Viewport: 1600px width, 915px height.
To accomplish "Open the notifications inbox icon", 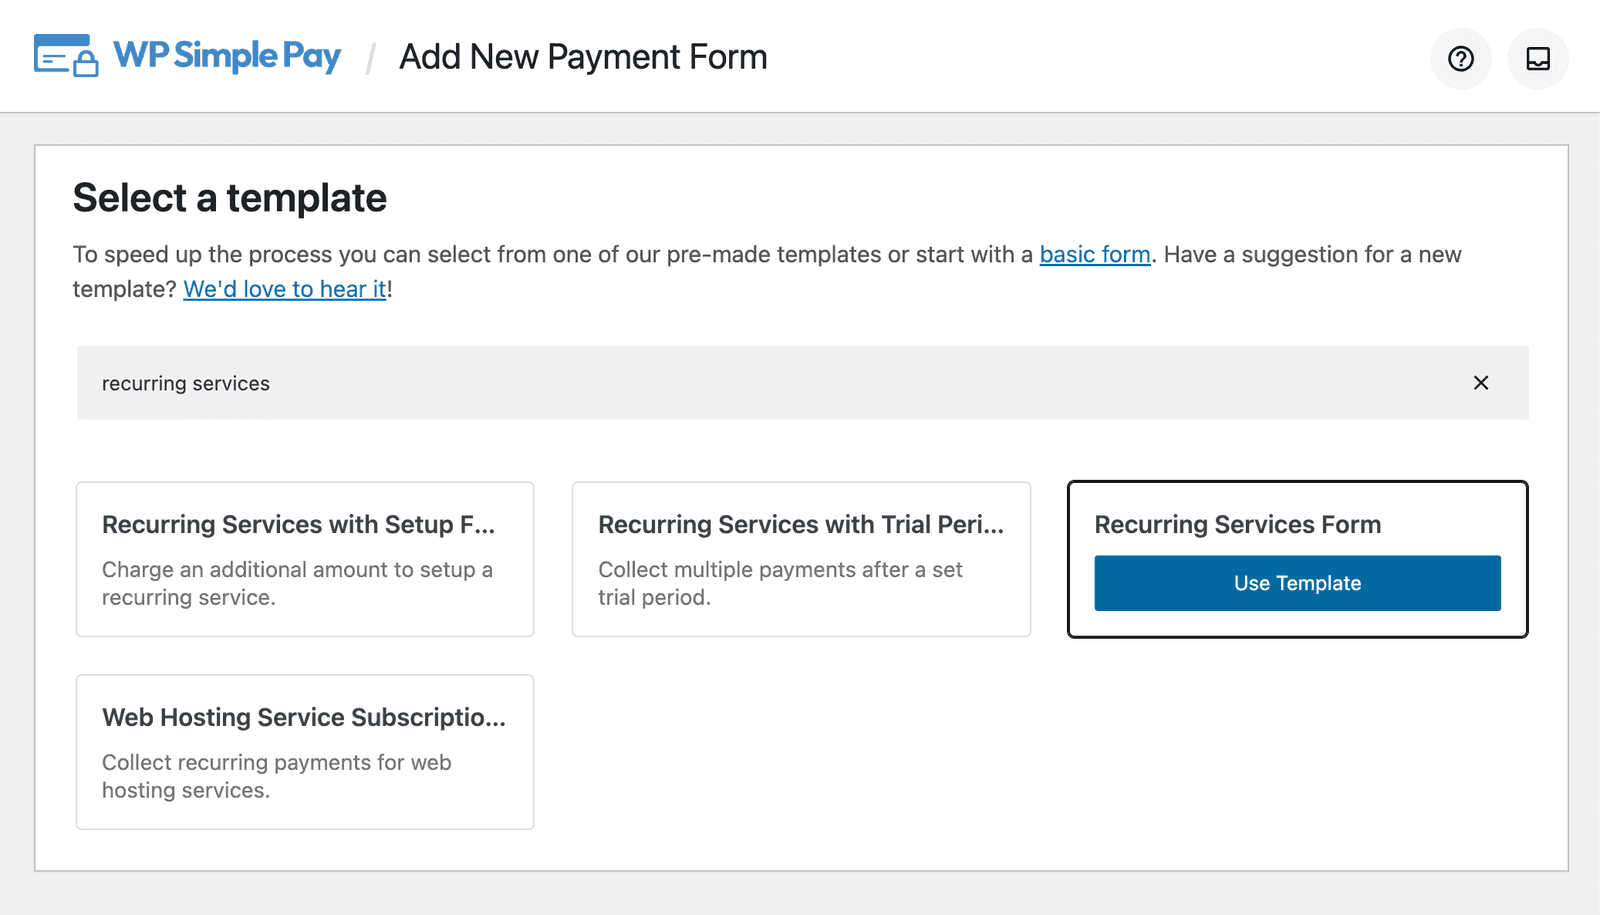I will [x=1538, y=59].
